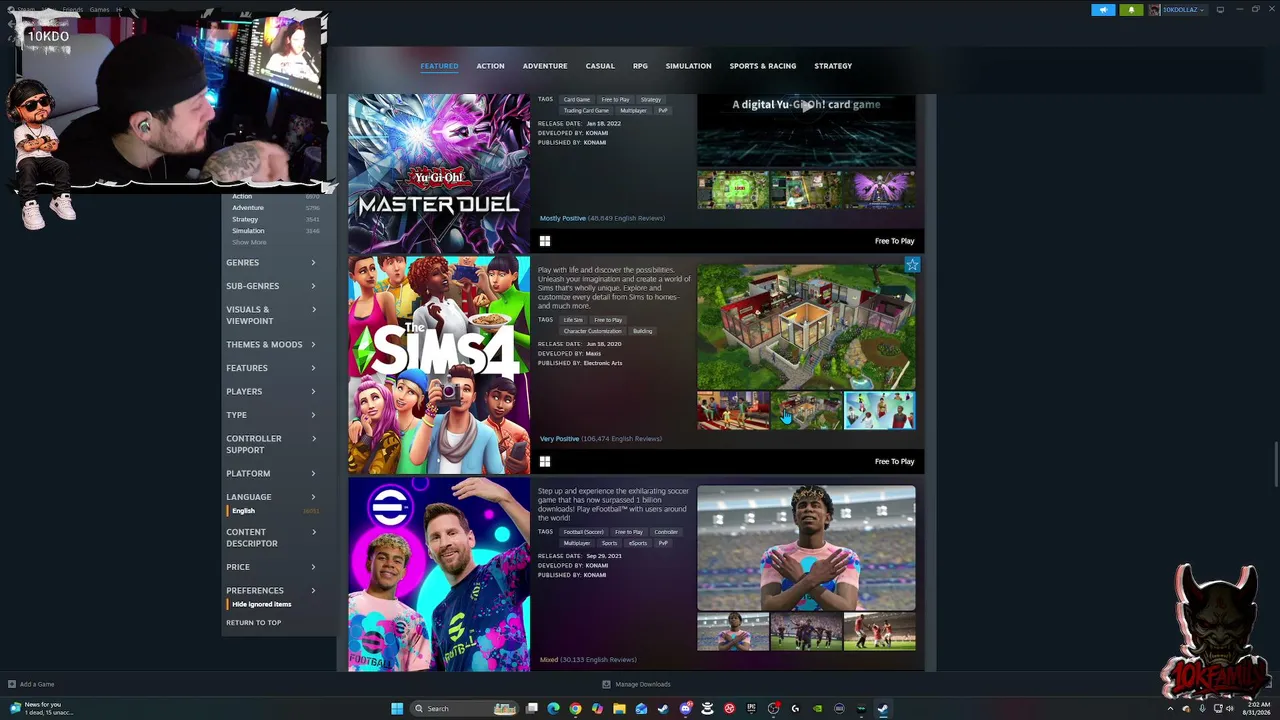The height and width of the screenshot is (720, 1280).
Task: Click Free To Play for The Sims 4
Action: [894, 461]
